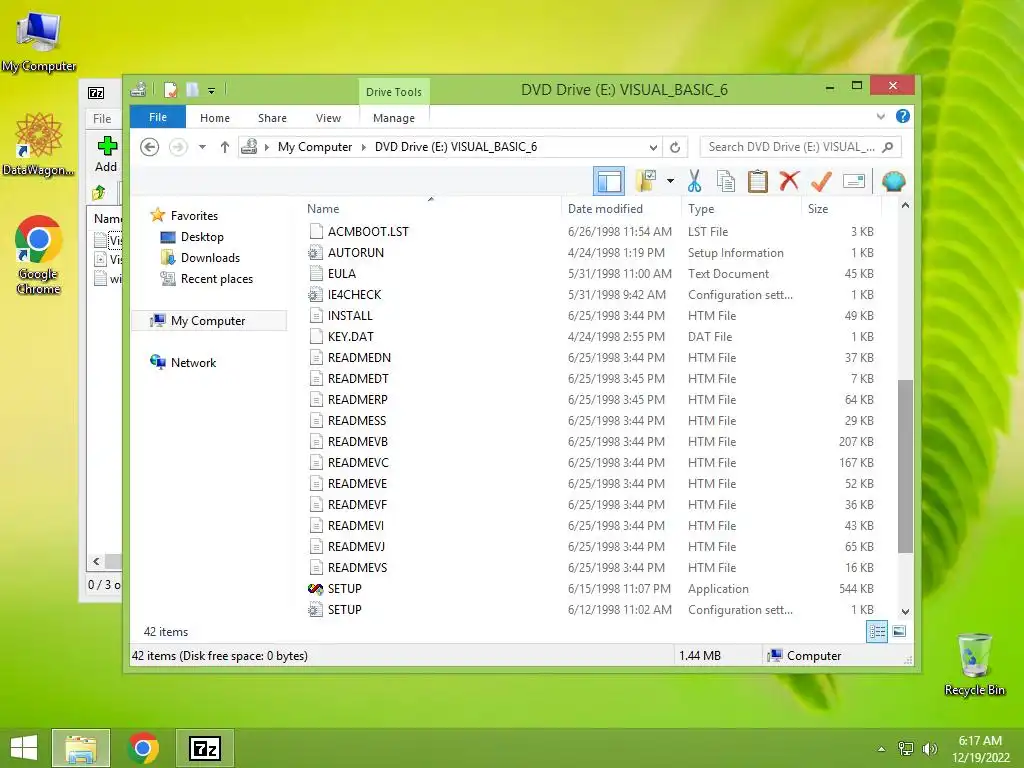Image resolution: width=1024 pixels, height=768 pixels.
Task: Click the DVD Drive (E:) breadcrumb segment
Action: [x=456, y=147]
